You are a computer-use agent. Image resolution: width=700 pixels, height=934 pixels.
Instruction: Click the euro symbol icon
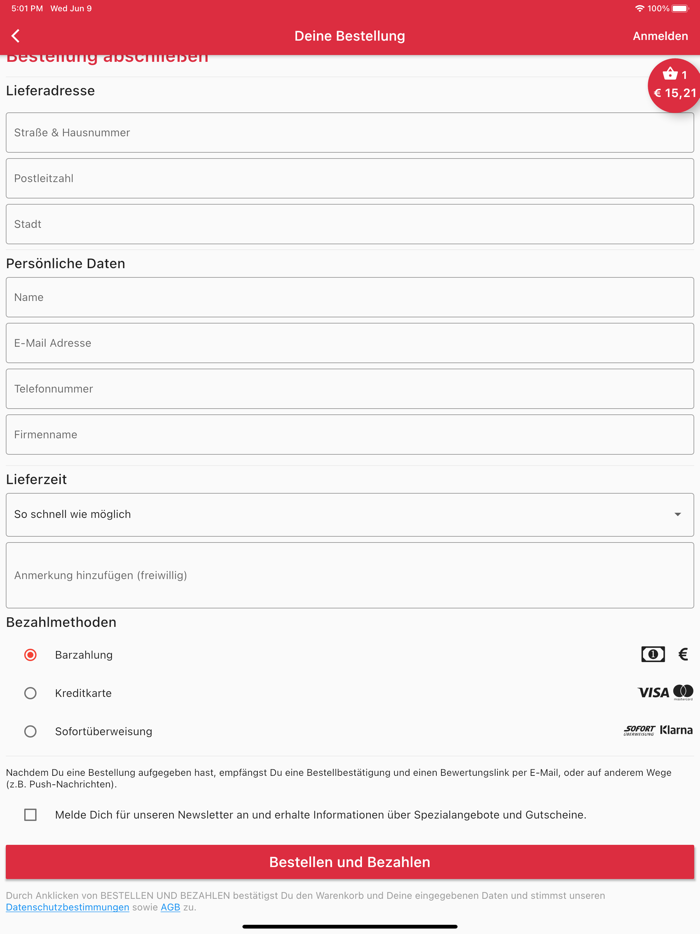(683, 655)
